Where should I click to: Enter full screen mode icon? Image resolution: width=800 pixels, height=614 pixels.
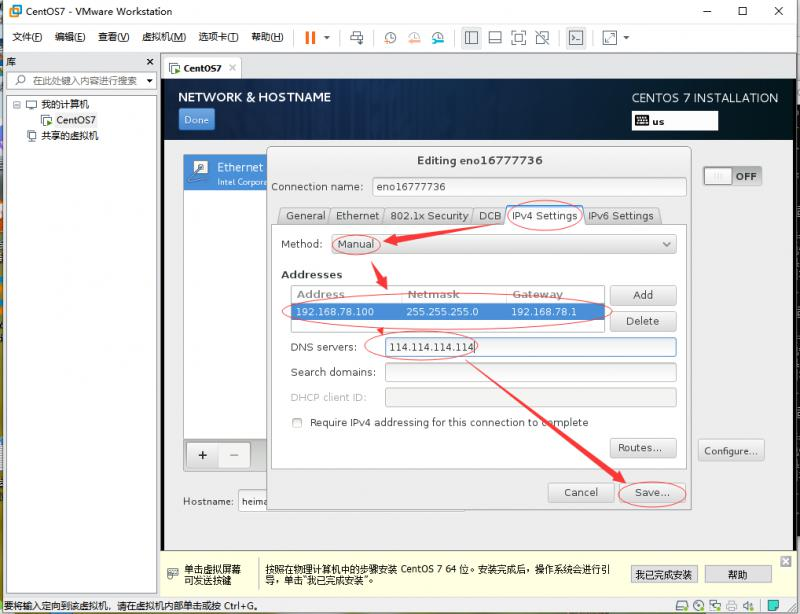point(518,38)
